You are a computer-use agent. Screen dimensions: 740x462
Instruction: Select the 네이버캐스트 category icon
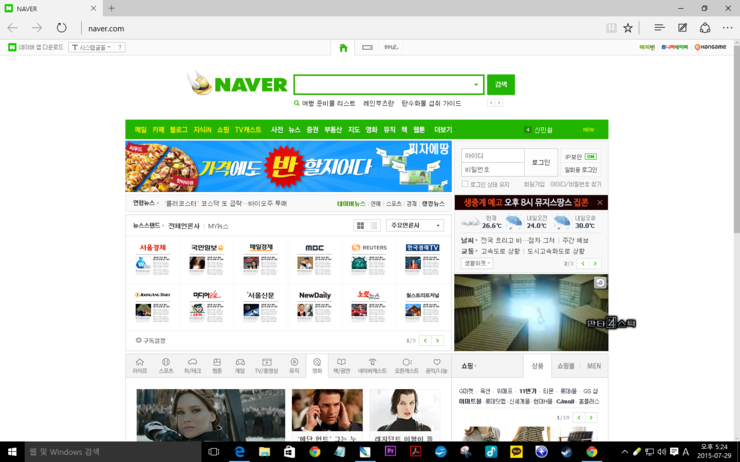pyautogui.click(x=372, y=366)
